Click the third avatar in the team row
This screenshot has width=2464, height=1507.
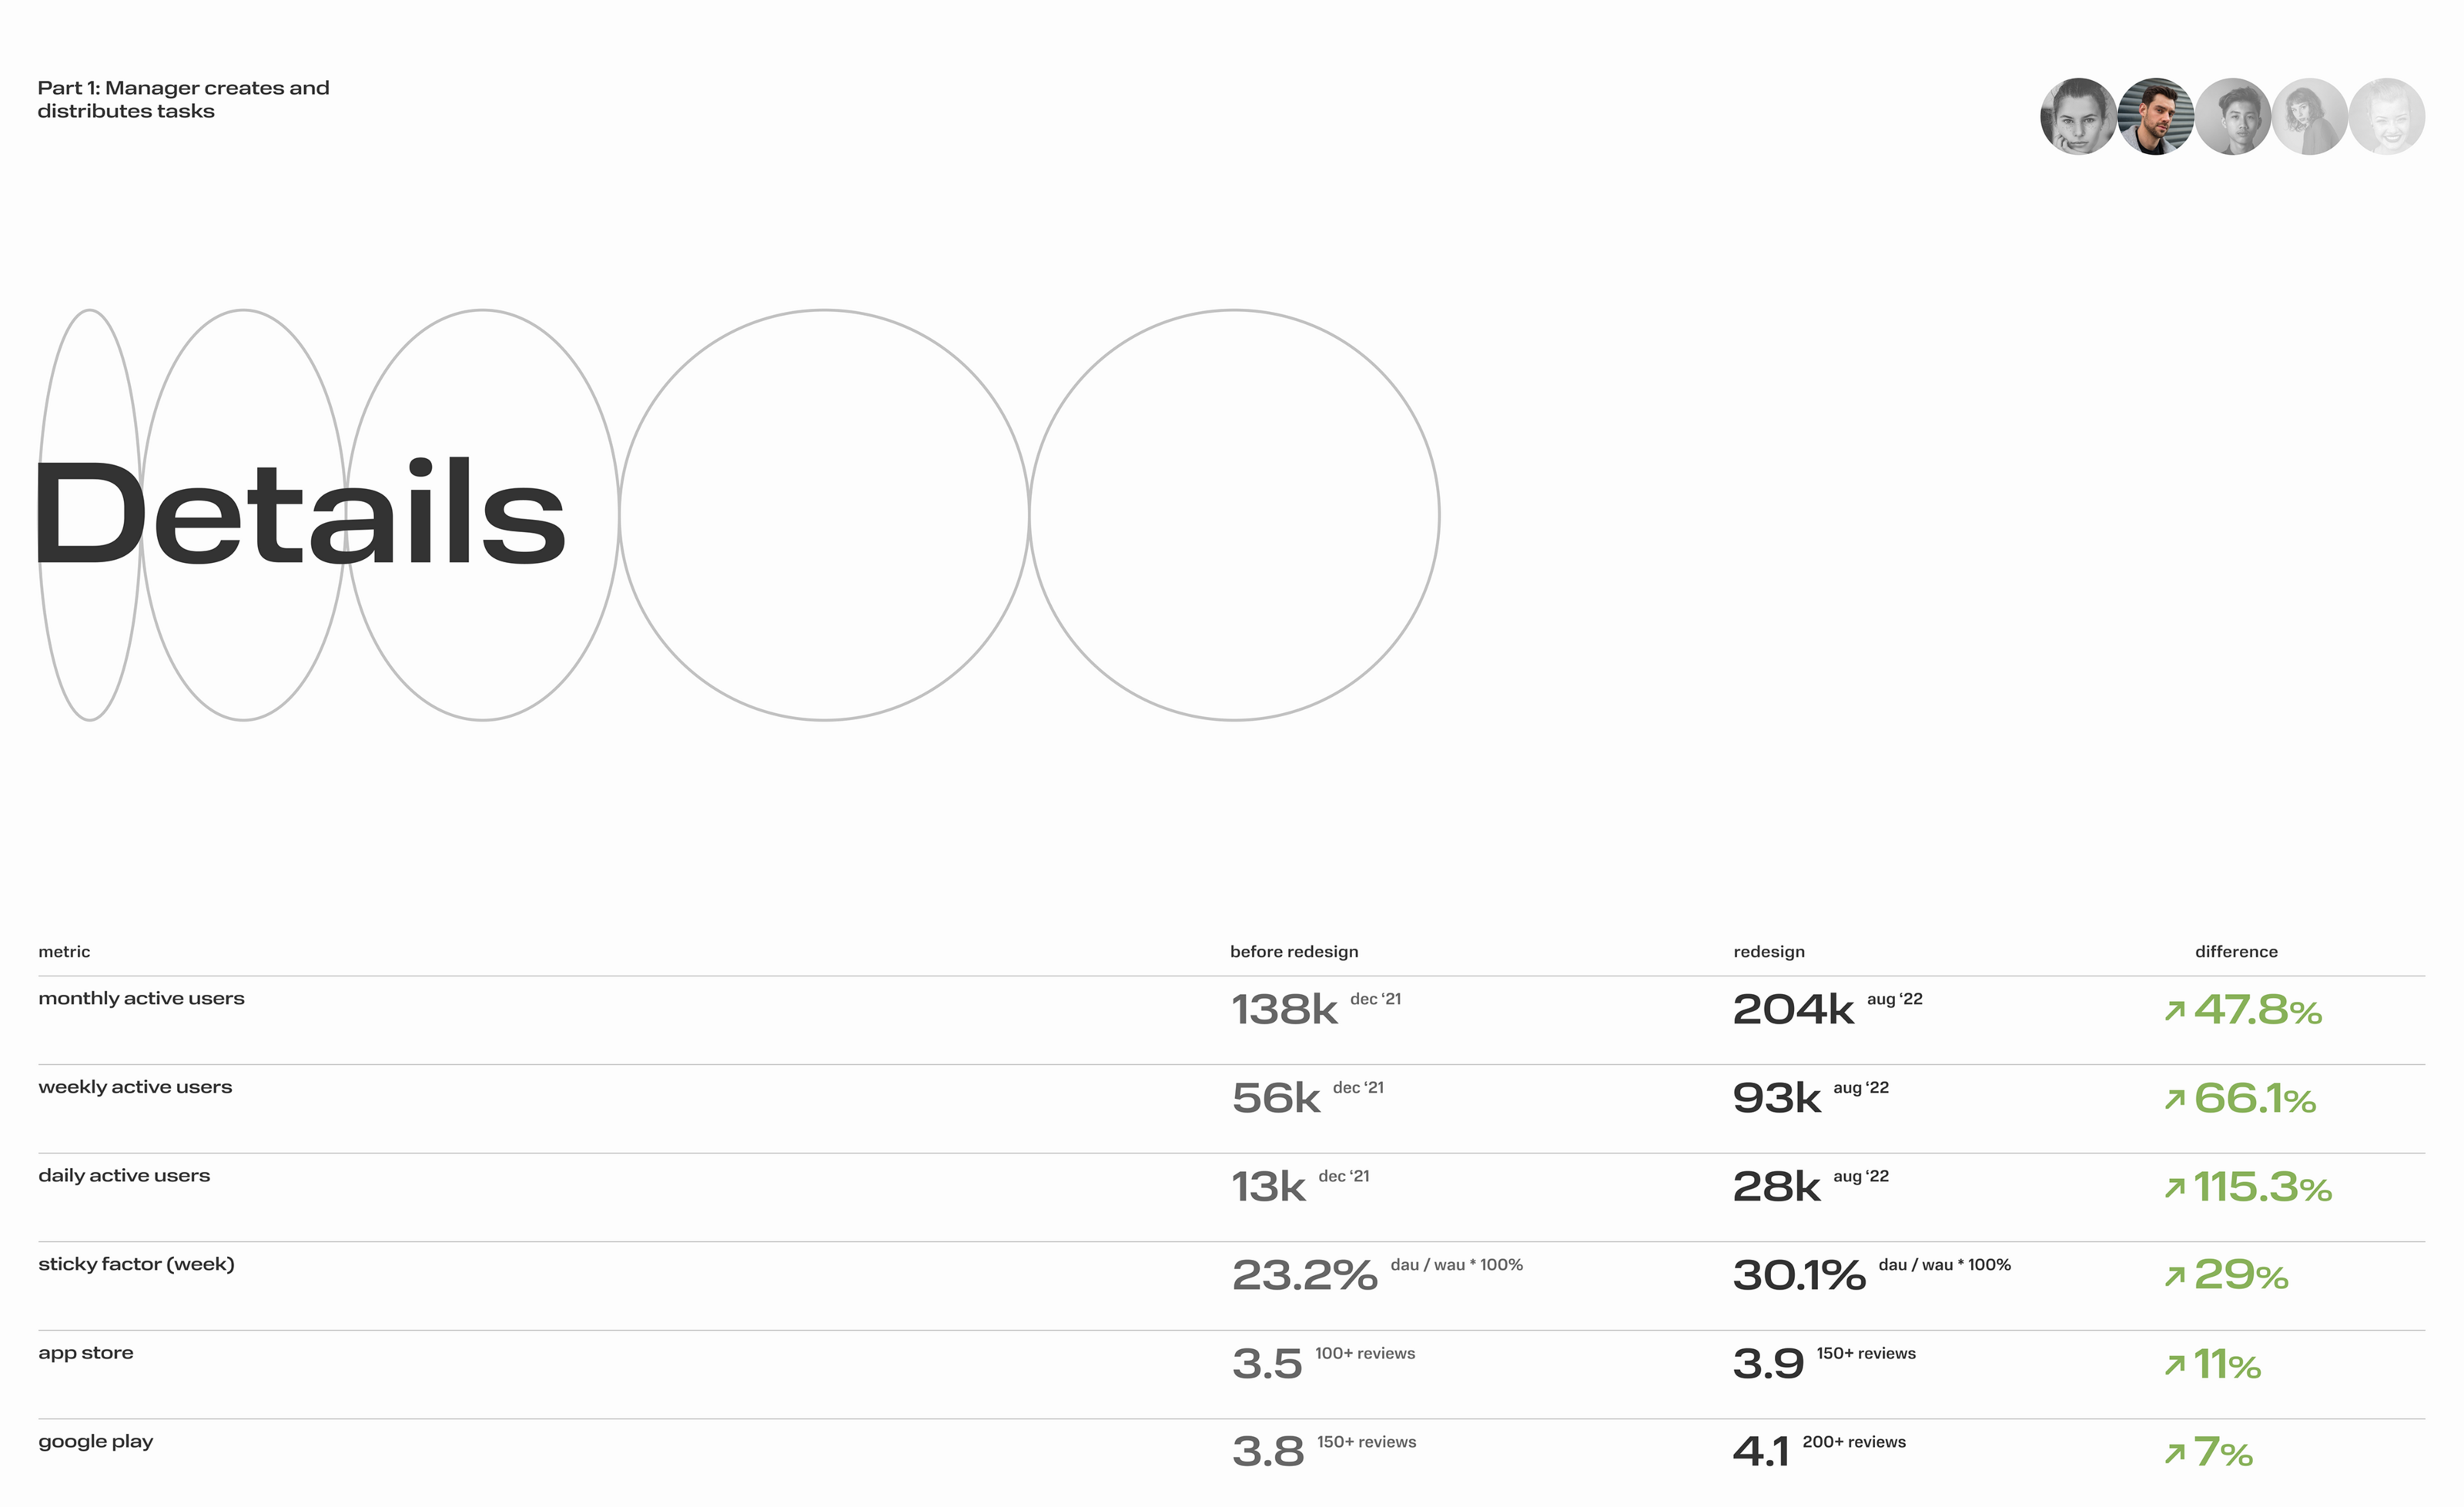tap(2232, 117)
